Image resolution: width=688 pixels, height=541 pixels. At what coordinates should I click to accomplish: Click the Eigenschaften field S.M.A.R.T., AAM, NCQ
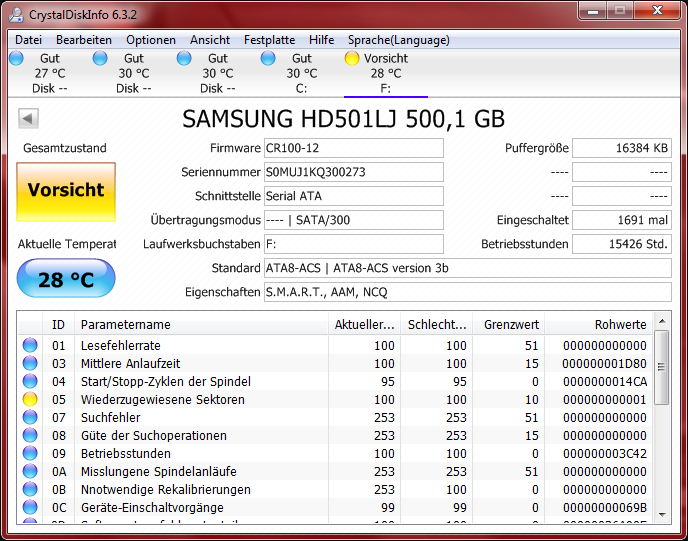point(468,292)
